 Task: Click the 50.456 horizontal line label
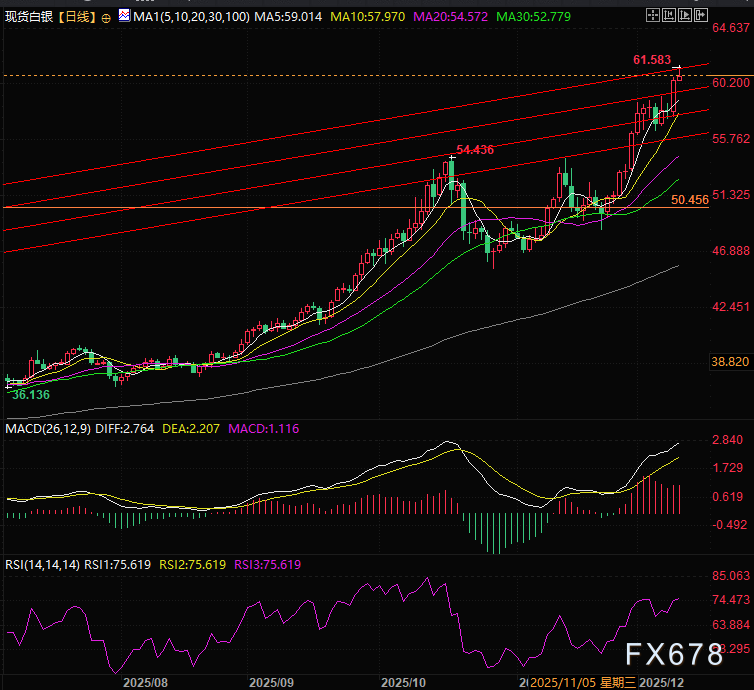690,200
